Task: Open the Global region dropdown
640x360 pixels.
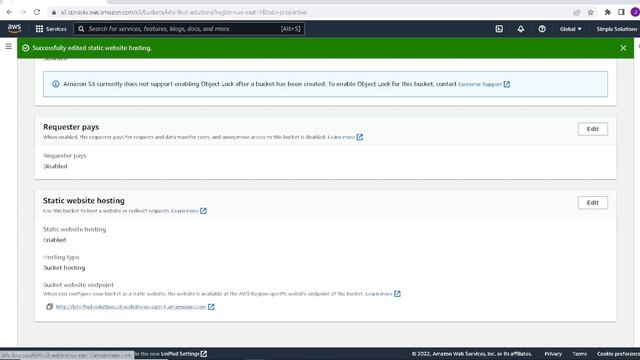Action: click(x=571, y=29)
